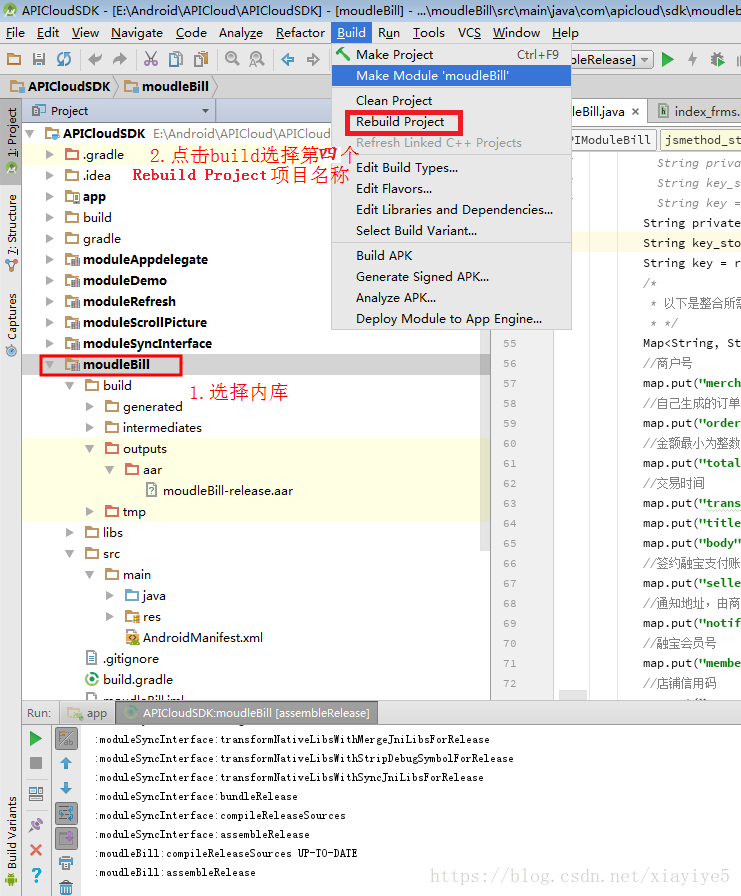The image size is (741, 896).
Task: Open moudleBill-release.aar file
Action: pos(227,491)
